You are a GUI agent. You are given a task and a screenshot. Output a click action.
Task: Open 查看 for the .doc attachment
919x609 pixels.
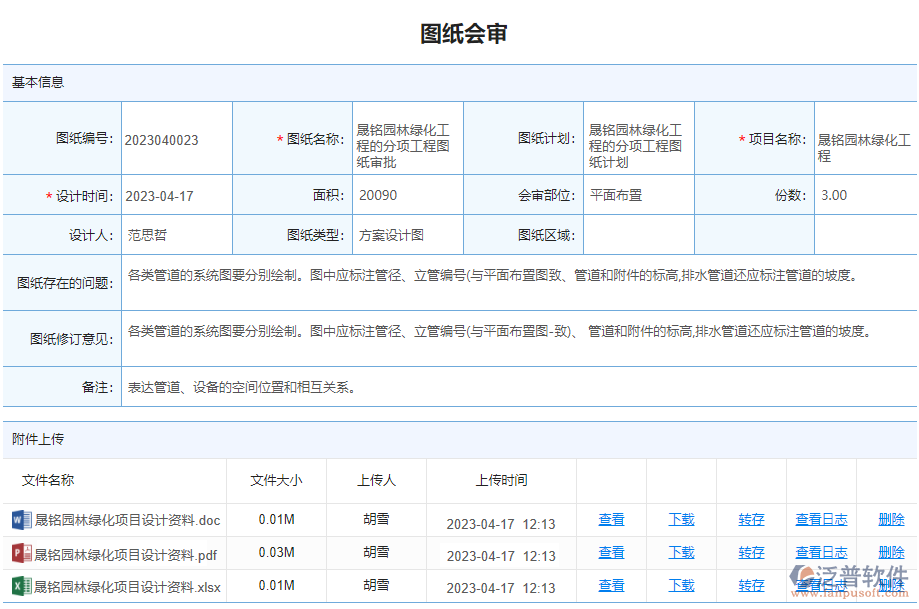[610, 519]
